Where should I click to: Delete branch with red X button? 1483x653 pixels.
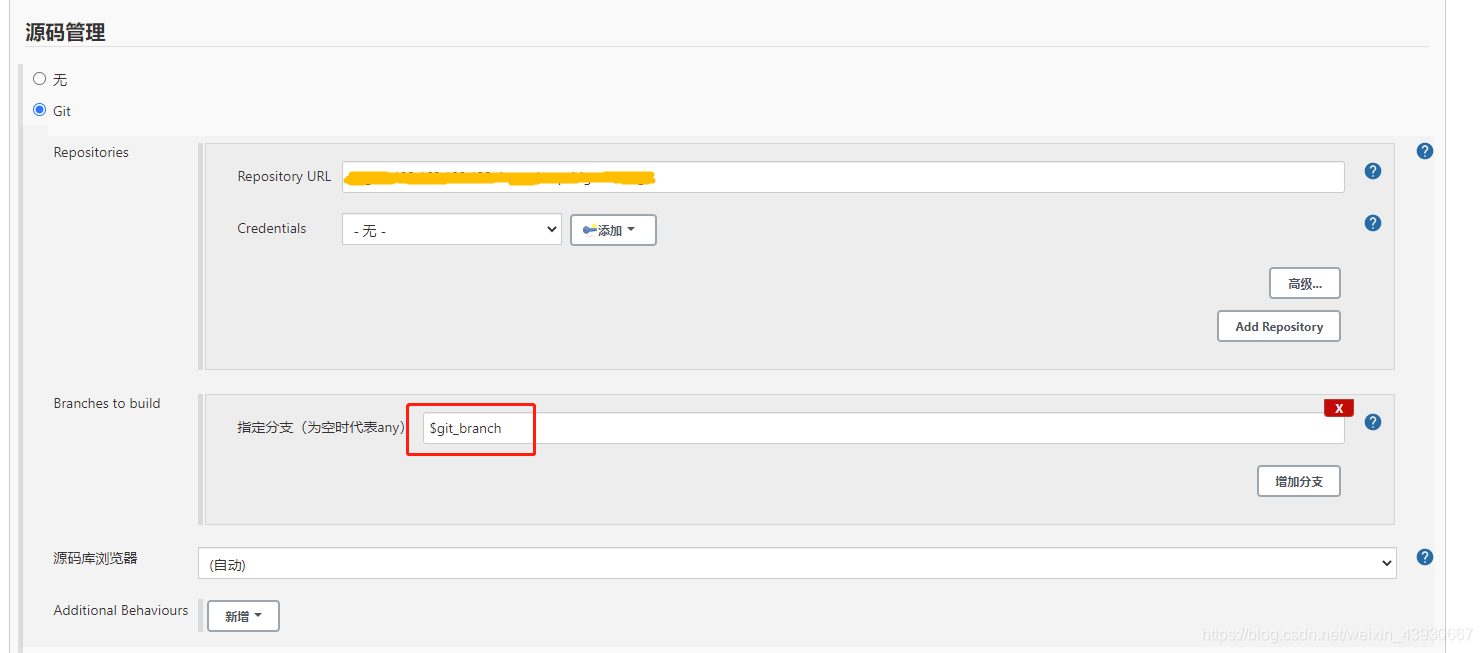click(x=1339, y=408)
